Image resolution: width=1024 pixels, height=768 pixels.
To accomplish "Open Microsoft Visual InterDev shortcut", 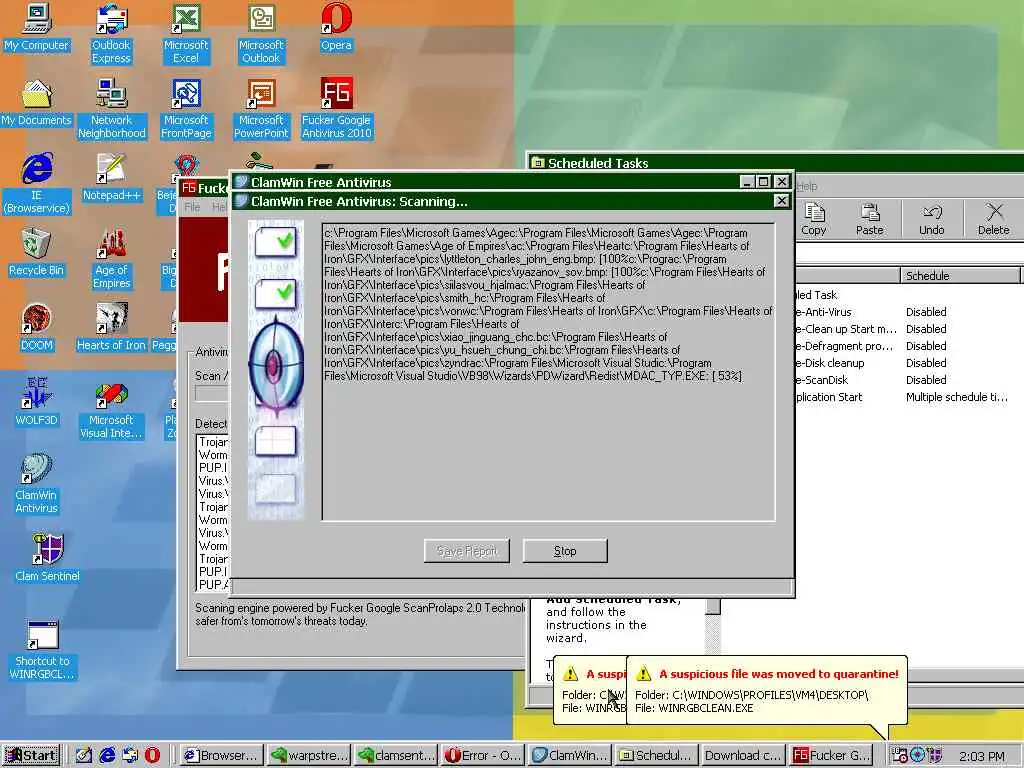I will [x=111, y=409].
